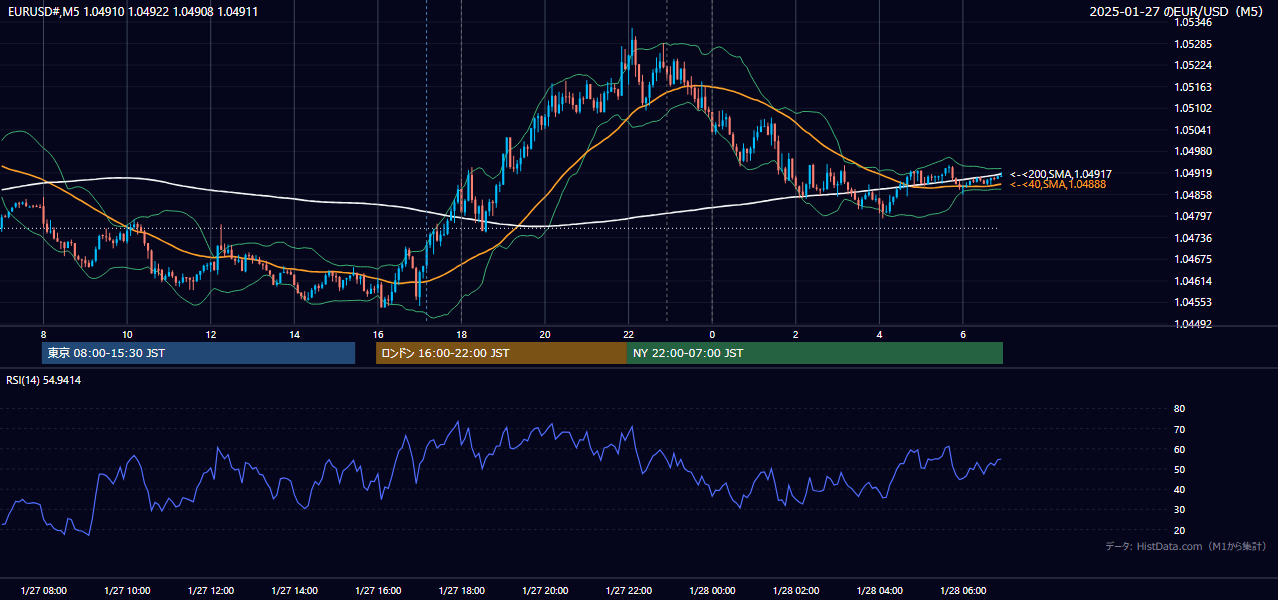Click the RSI scale level 40
Screen dimensions: 1278x600
coord(1179,489)
